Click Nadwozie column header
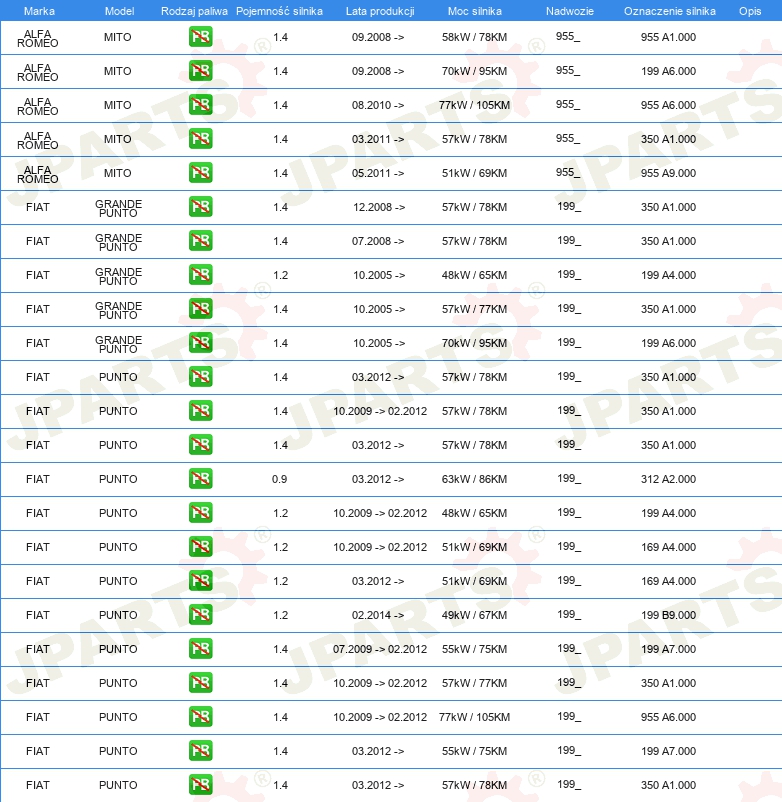The height and width of the screenshot is (802, 782). 570,11
